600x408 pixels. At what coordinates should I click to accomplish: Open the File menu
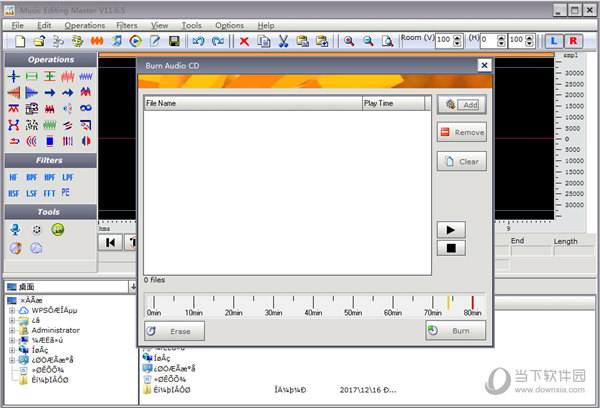click(18, 25)
